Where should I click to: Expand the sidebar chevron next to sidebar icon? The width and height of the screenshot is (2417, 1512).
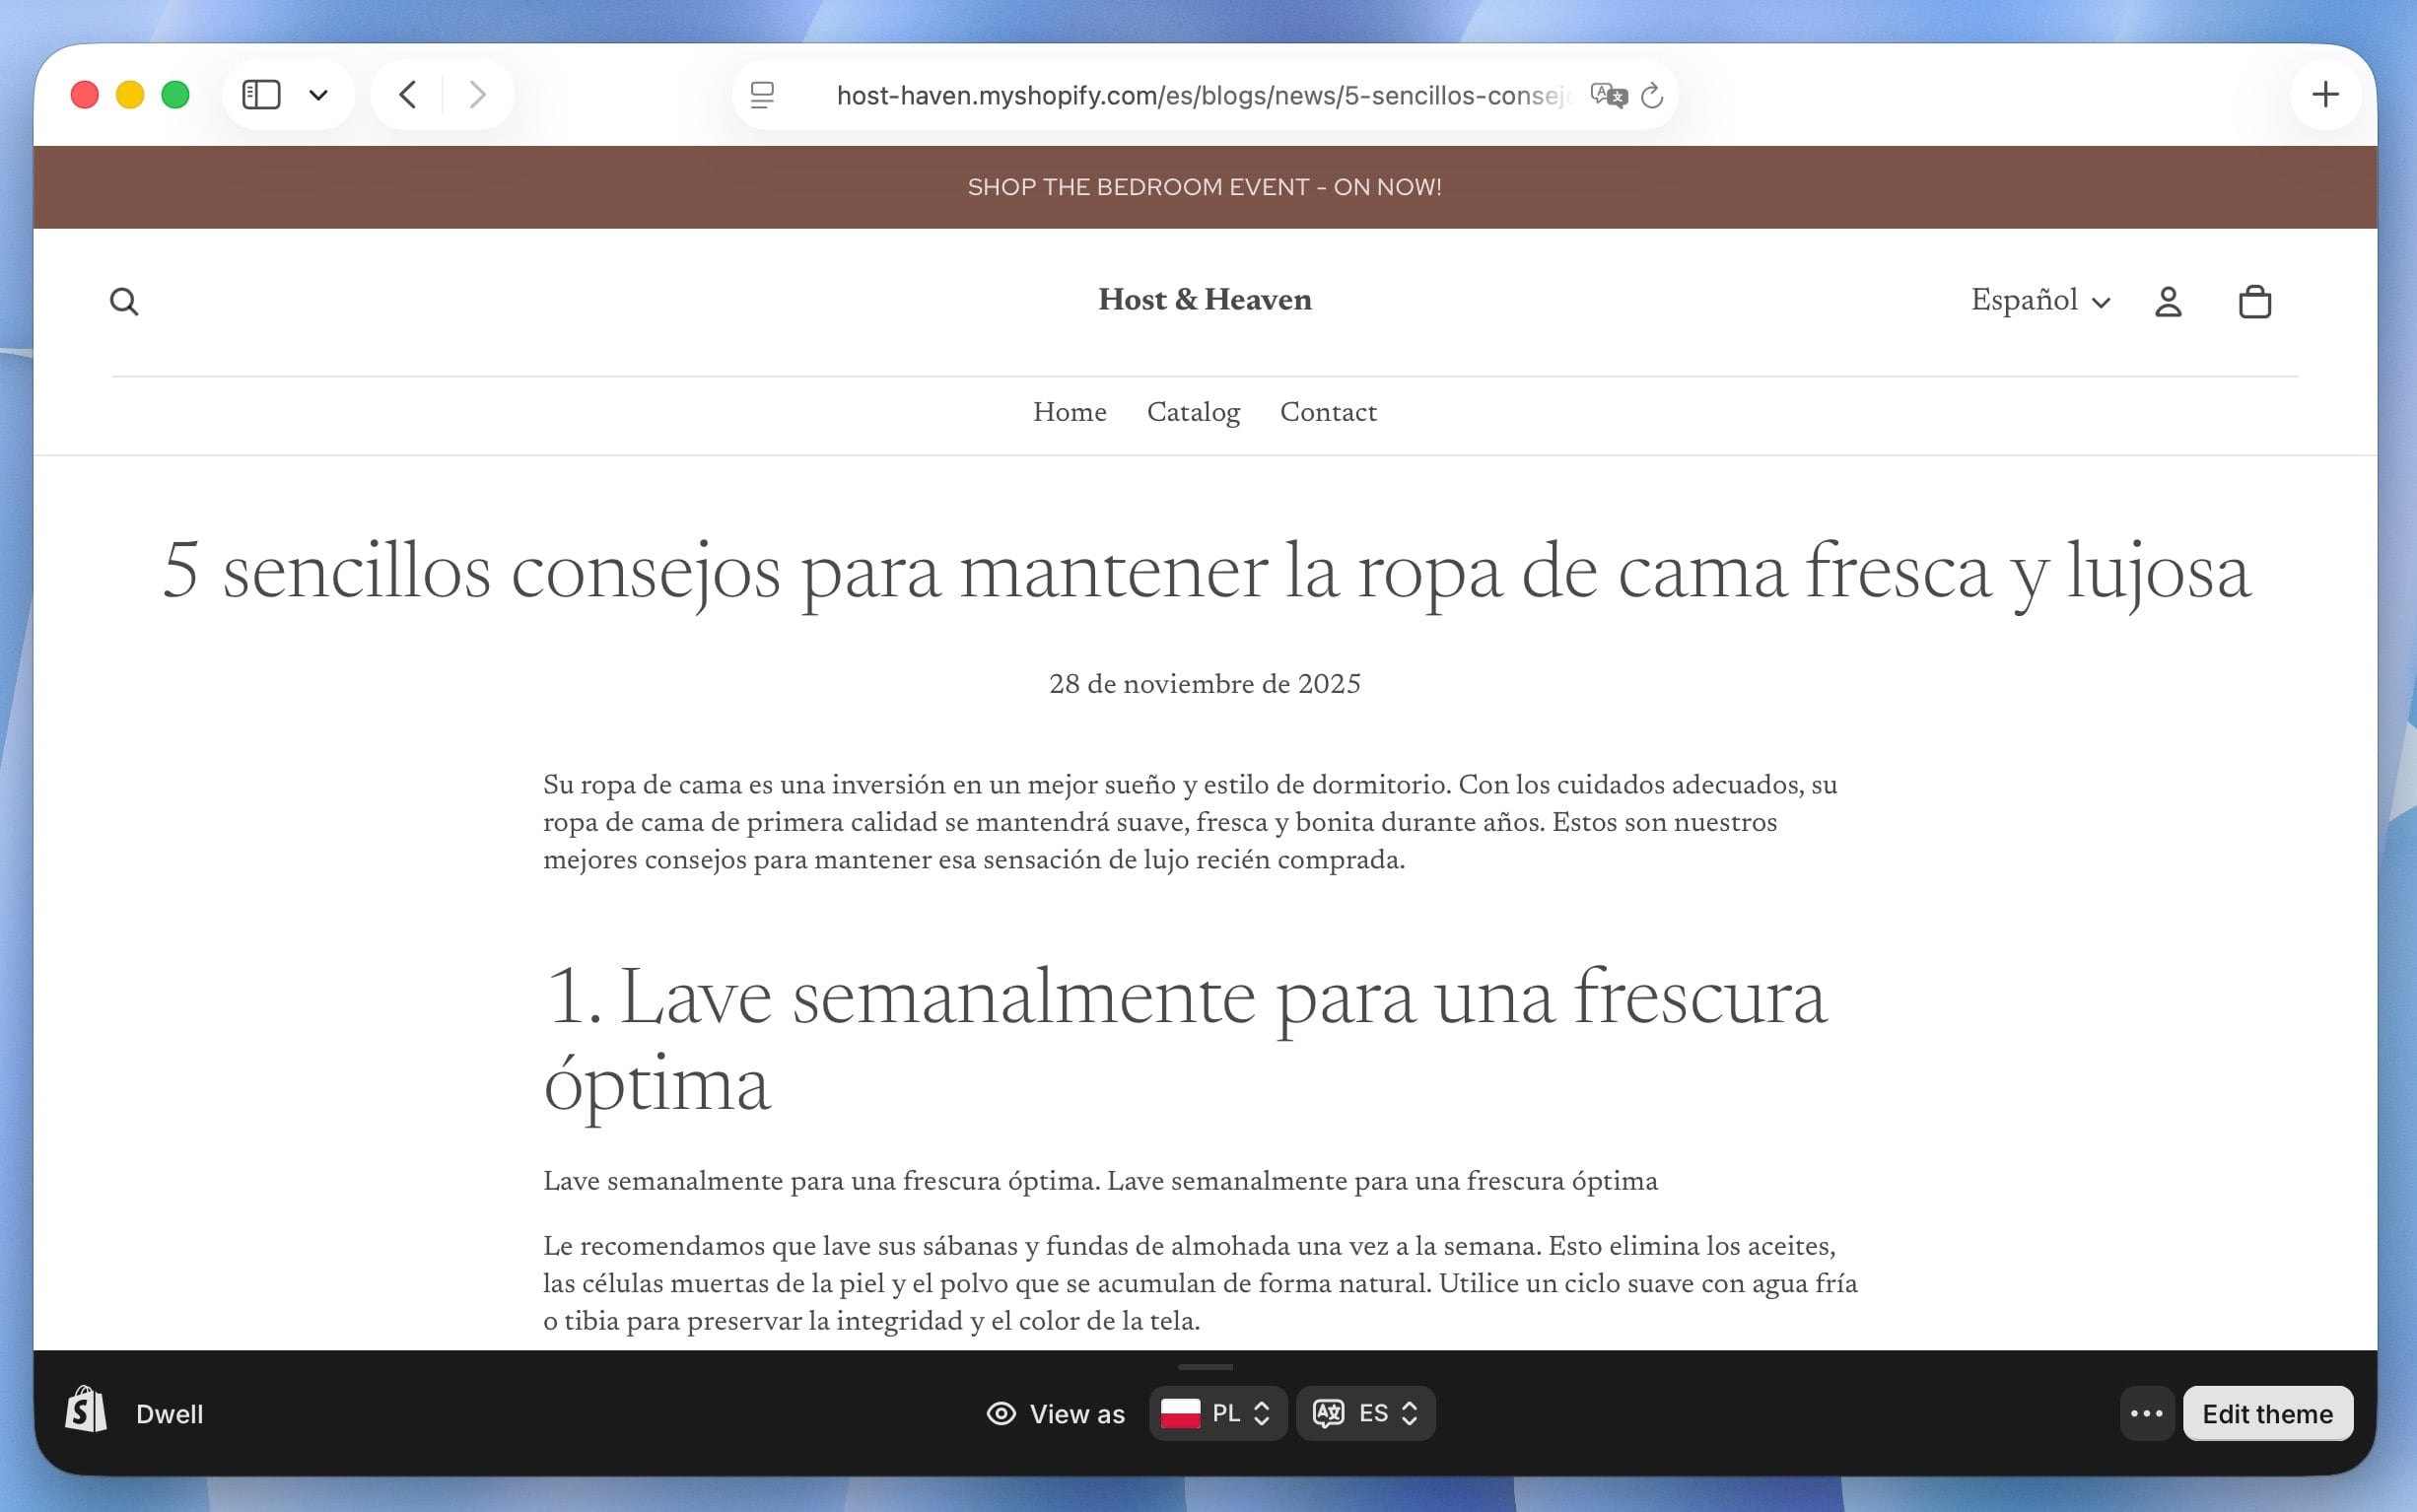pyautogui.click(x=318, y=94)
